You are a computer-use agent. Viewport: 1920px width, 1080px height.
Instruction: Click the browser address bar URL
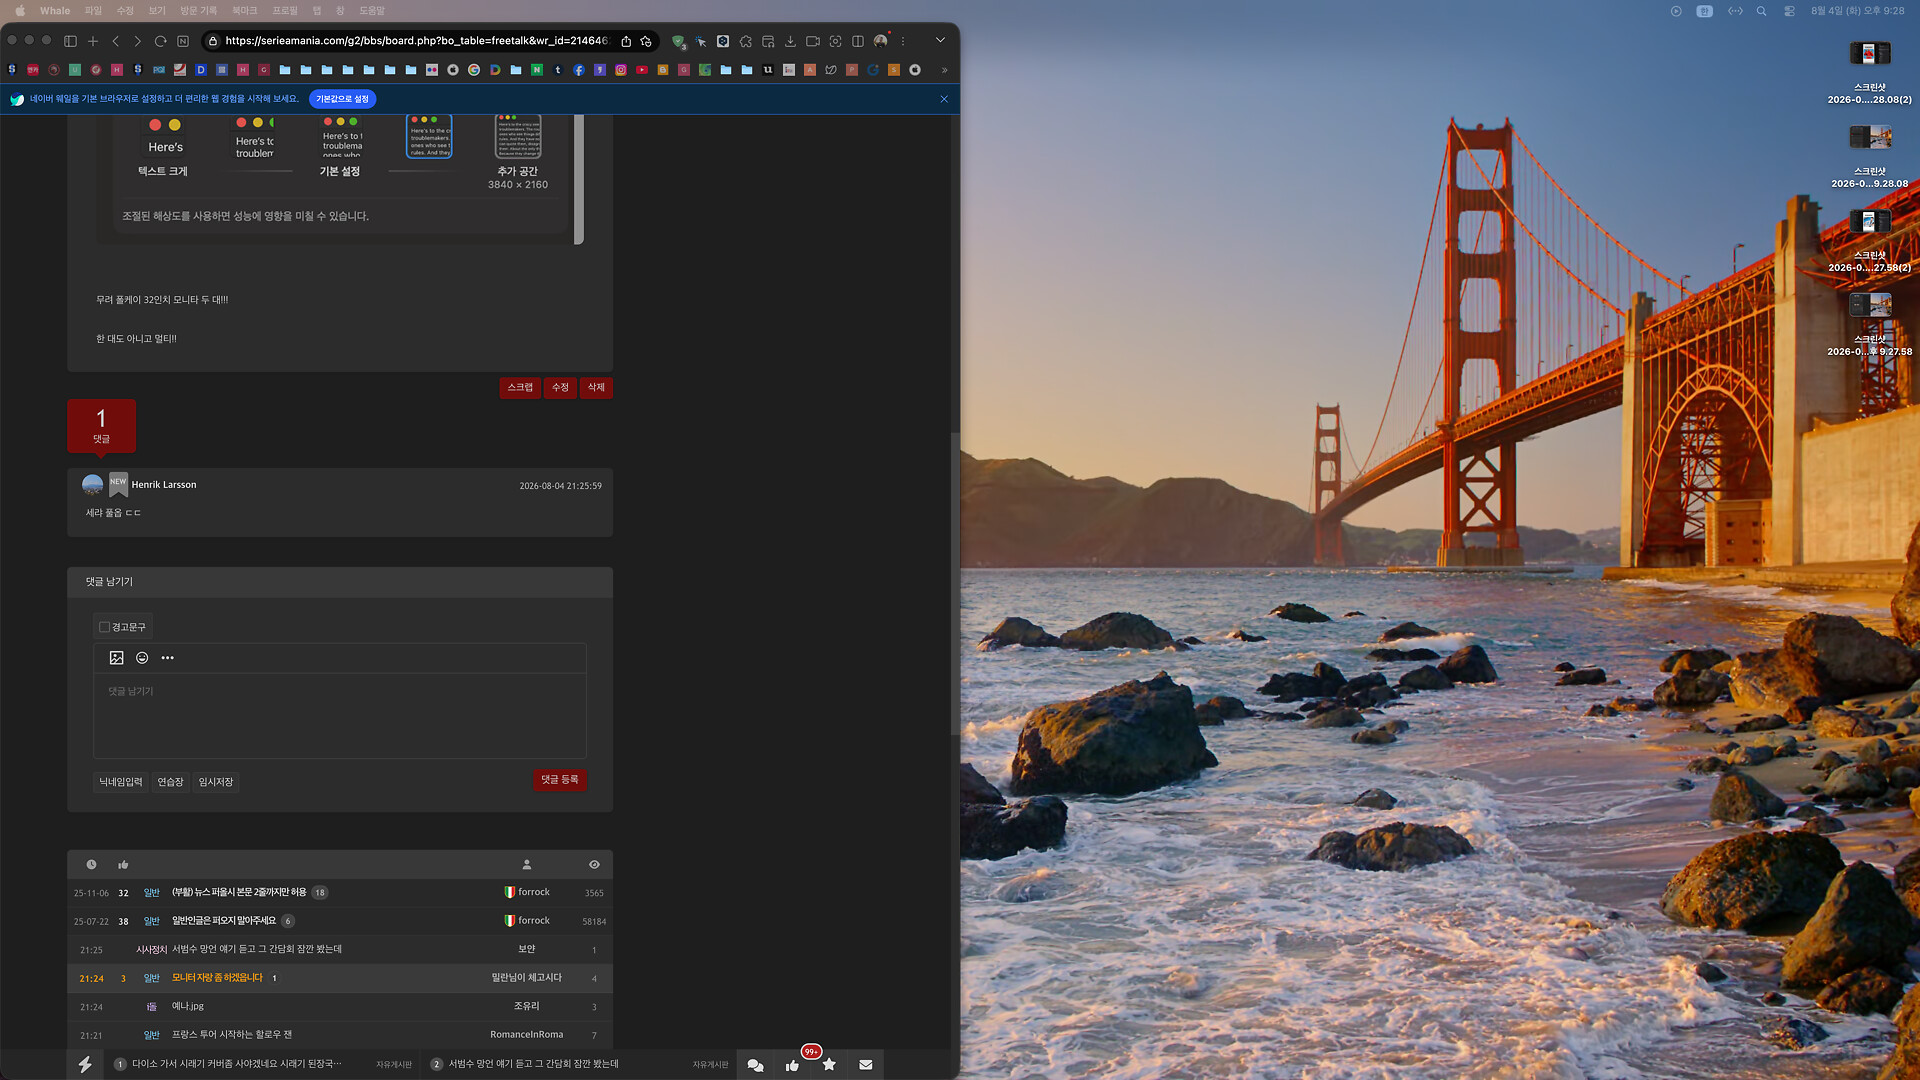416,41
